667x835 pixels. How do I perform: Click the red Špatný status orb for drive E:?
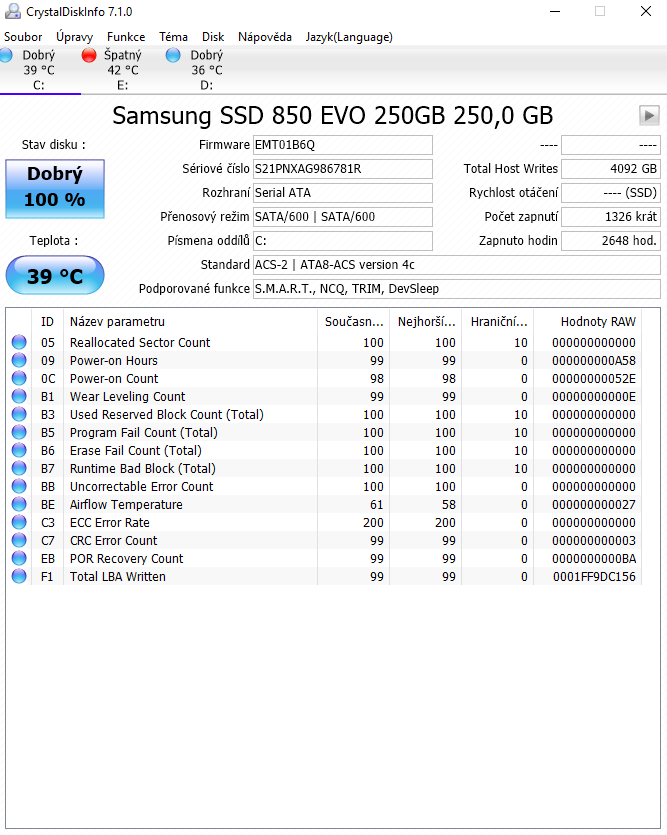click(89, 55)
